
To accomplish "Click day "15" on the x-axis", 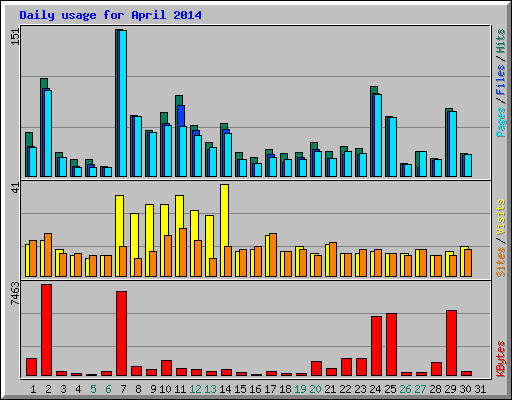I will pyautogui.click(x=240, y=389).
